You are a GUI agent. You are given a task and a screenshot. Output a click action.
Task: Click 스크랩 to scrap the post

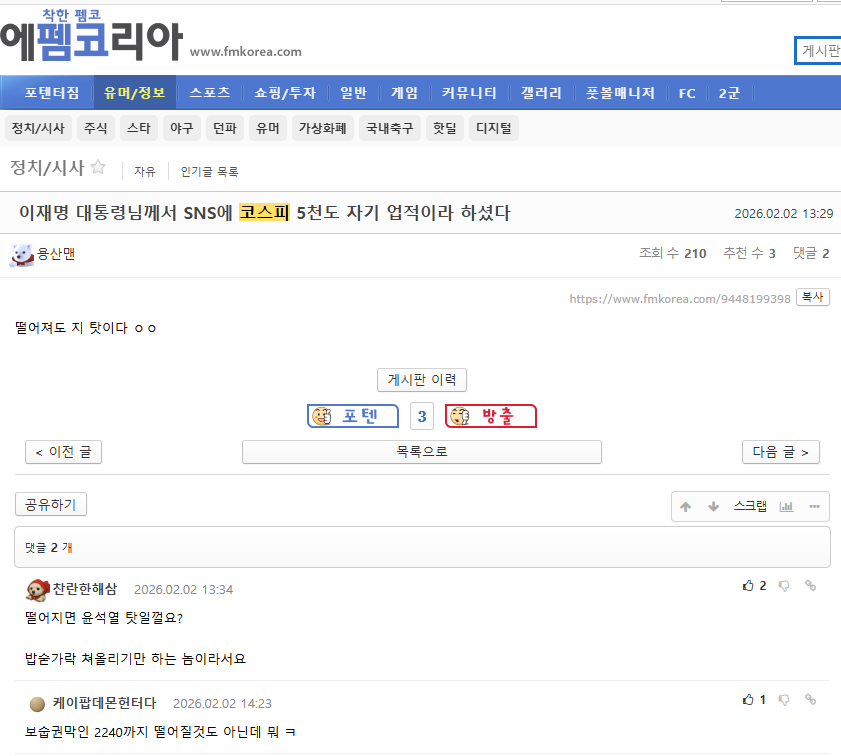(x=750, y=506)
